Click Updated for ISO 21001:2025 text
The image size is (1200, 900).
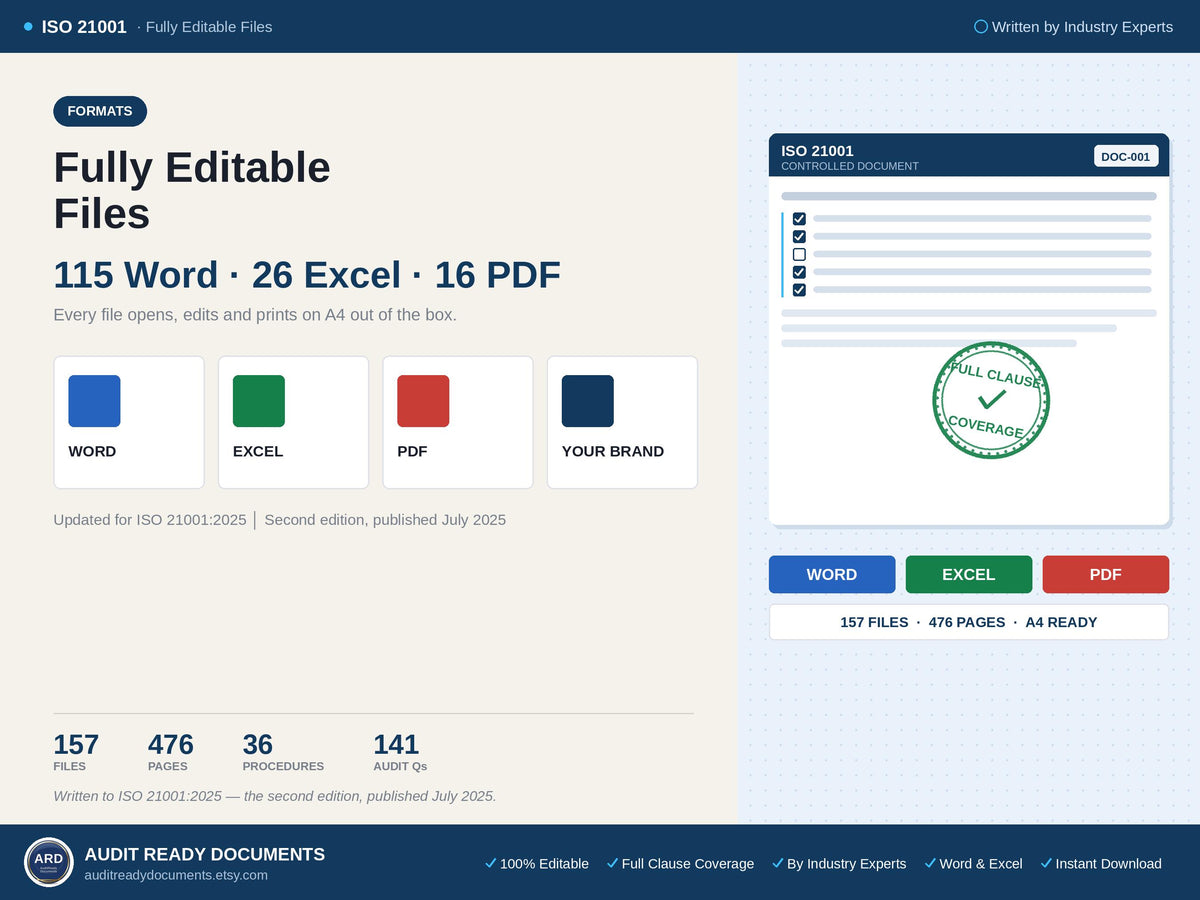point(150,520)
